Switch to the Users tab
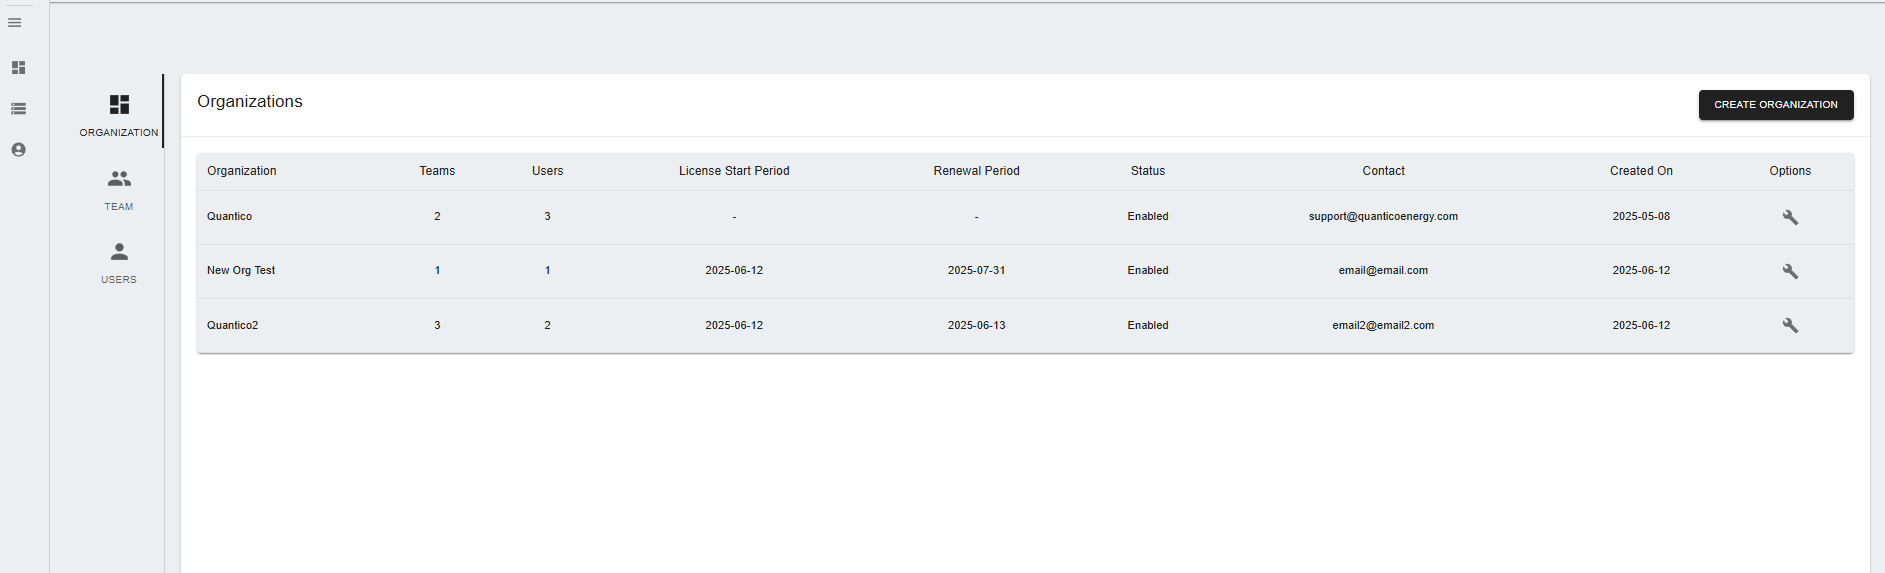This screenshot has height=573, width=1885. (x=119, y=262)
